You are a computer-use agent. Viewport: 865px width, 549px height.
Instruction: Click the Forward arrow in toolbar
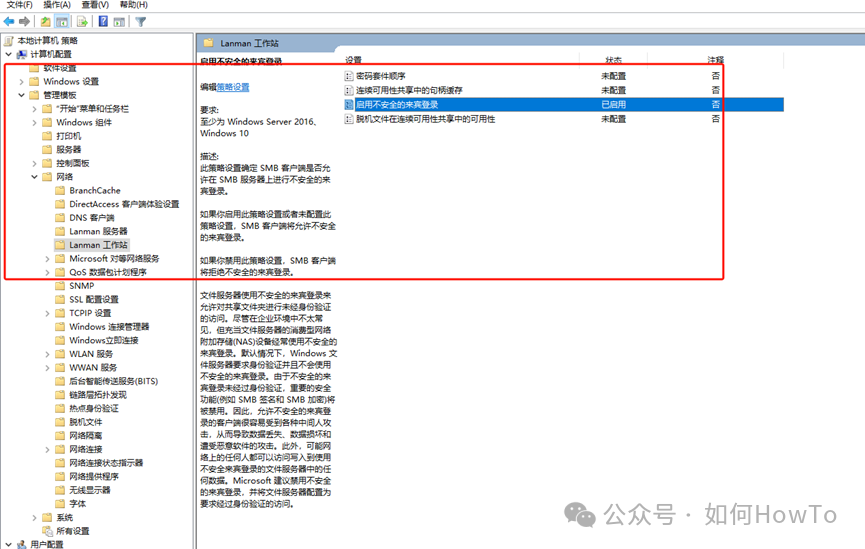point(24,22)
